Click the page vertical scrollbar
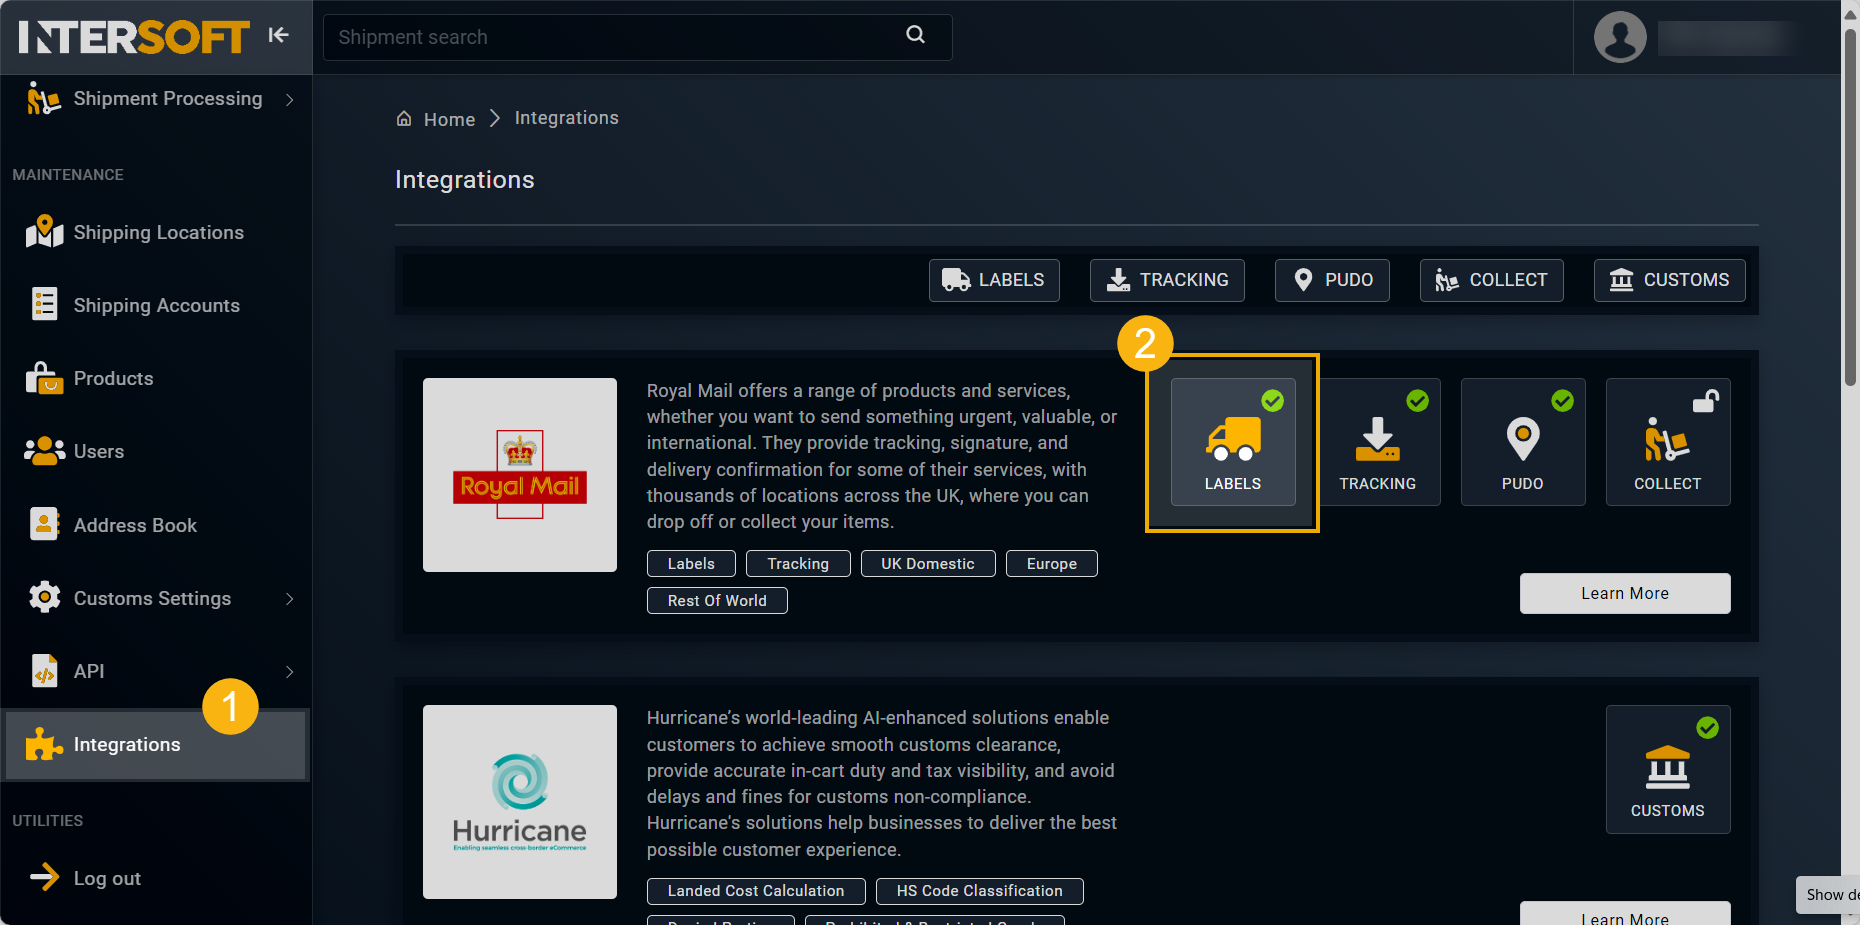 1850,205
